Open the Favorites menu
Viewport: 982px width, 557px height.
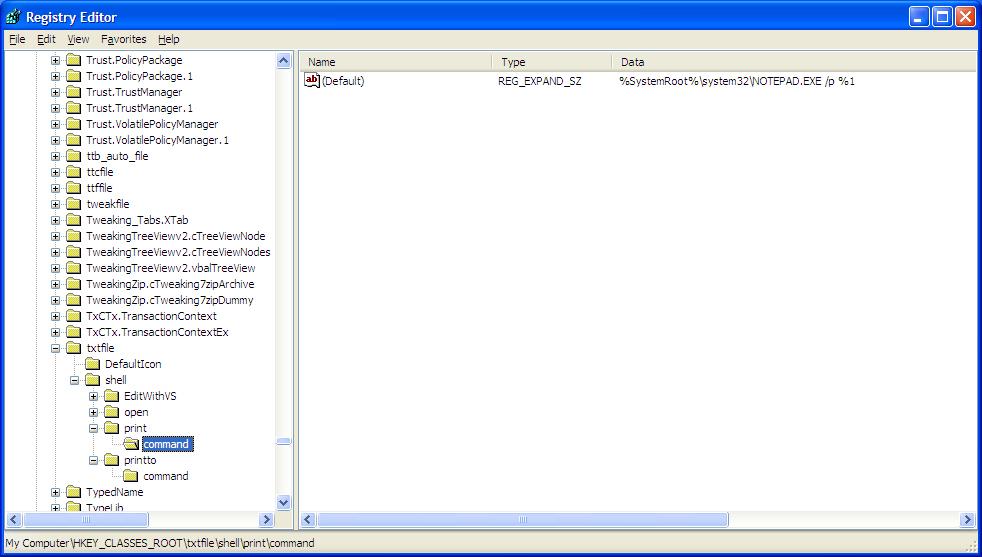[x=123, y=39]
